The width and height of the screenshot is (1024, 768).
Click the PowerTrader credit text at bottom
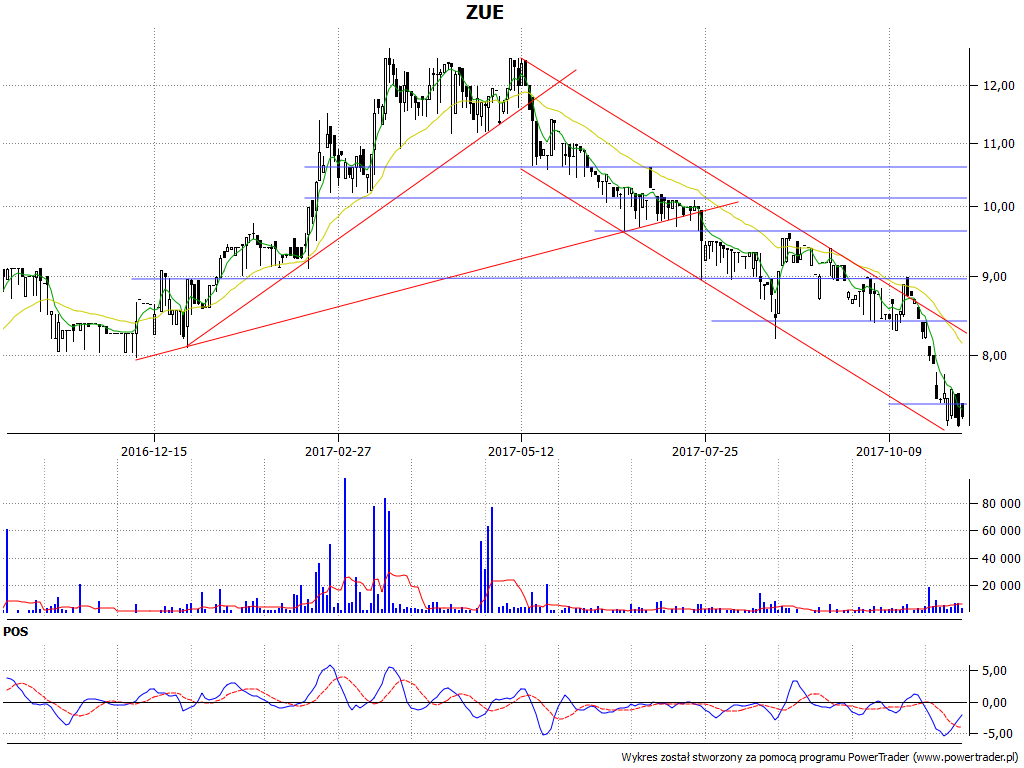(821, 758)
